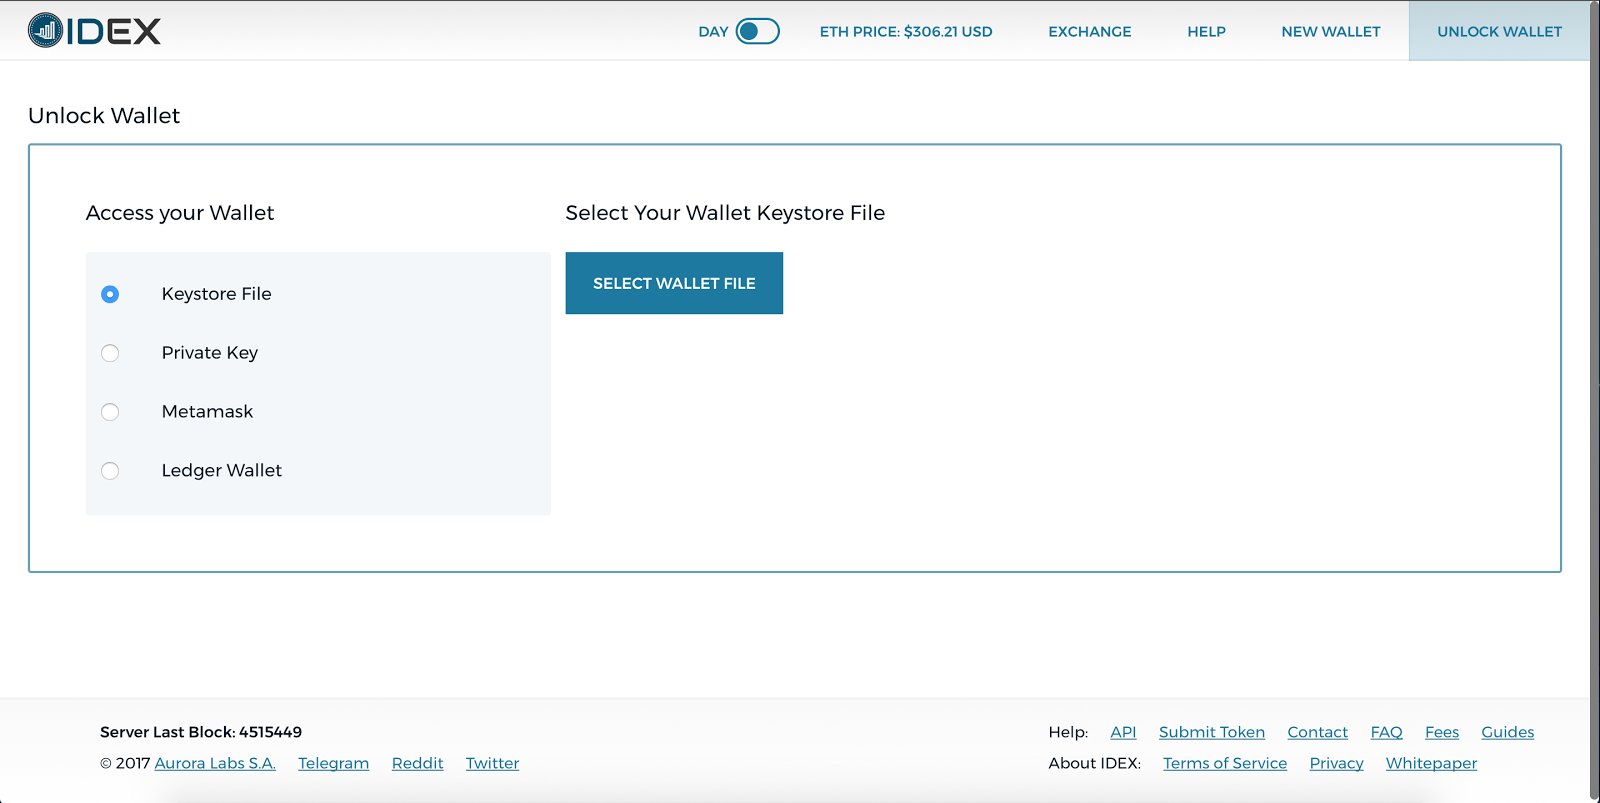Click the vertical page scrollbar
The image size is (1600, 803).
[1594, 400]
